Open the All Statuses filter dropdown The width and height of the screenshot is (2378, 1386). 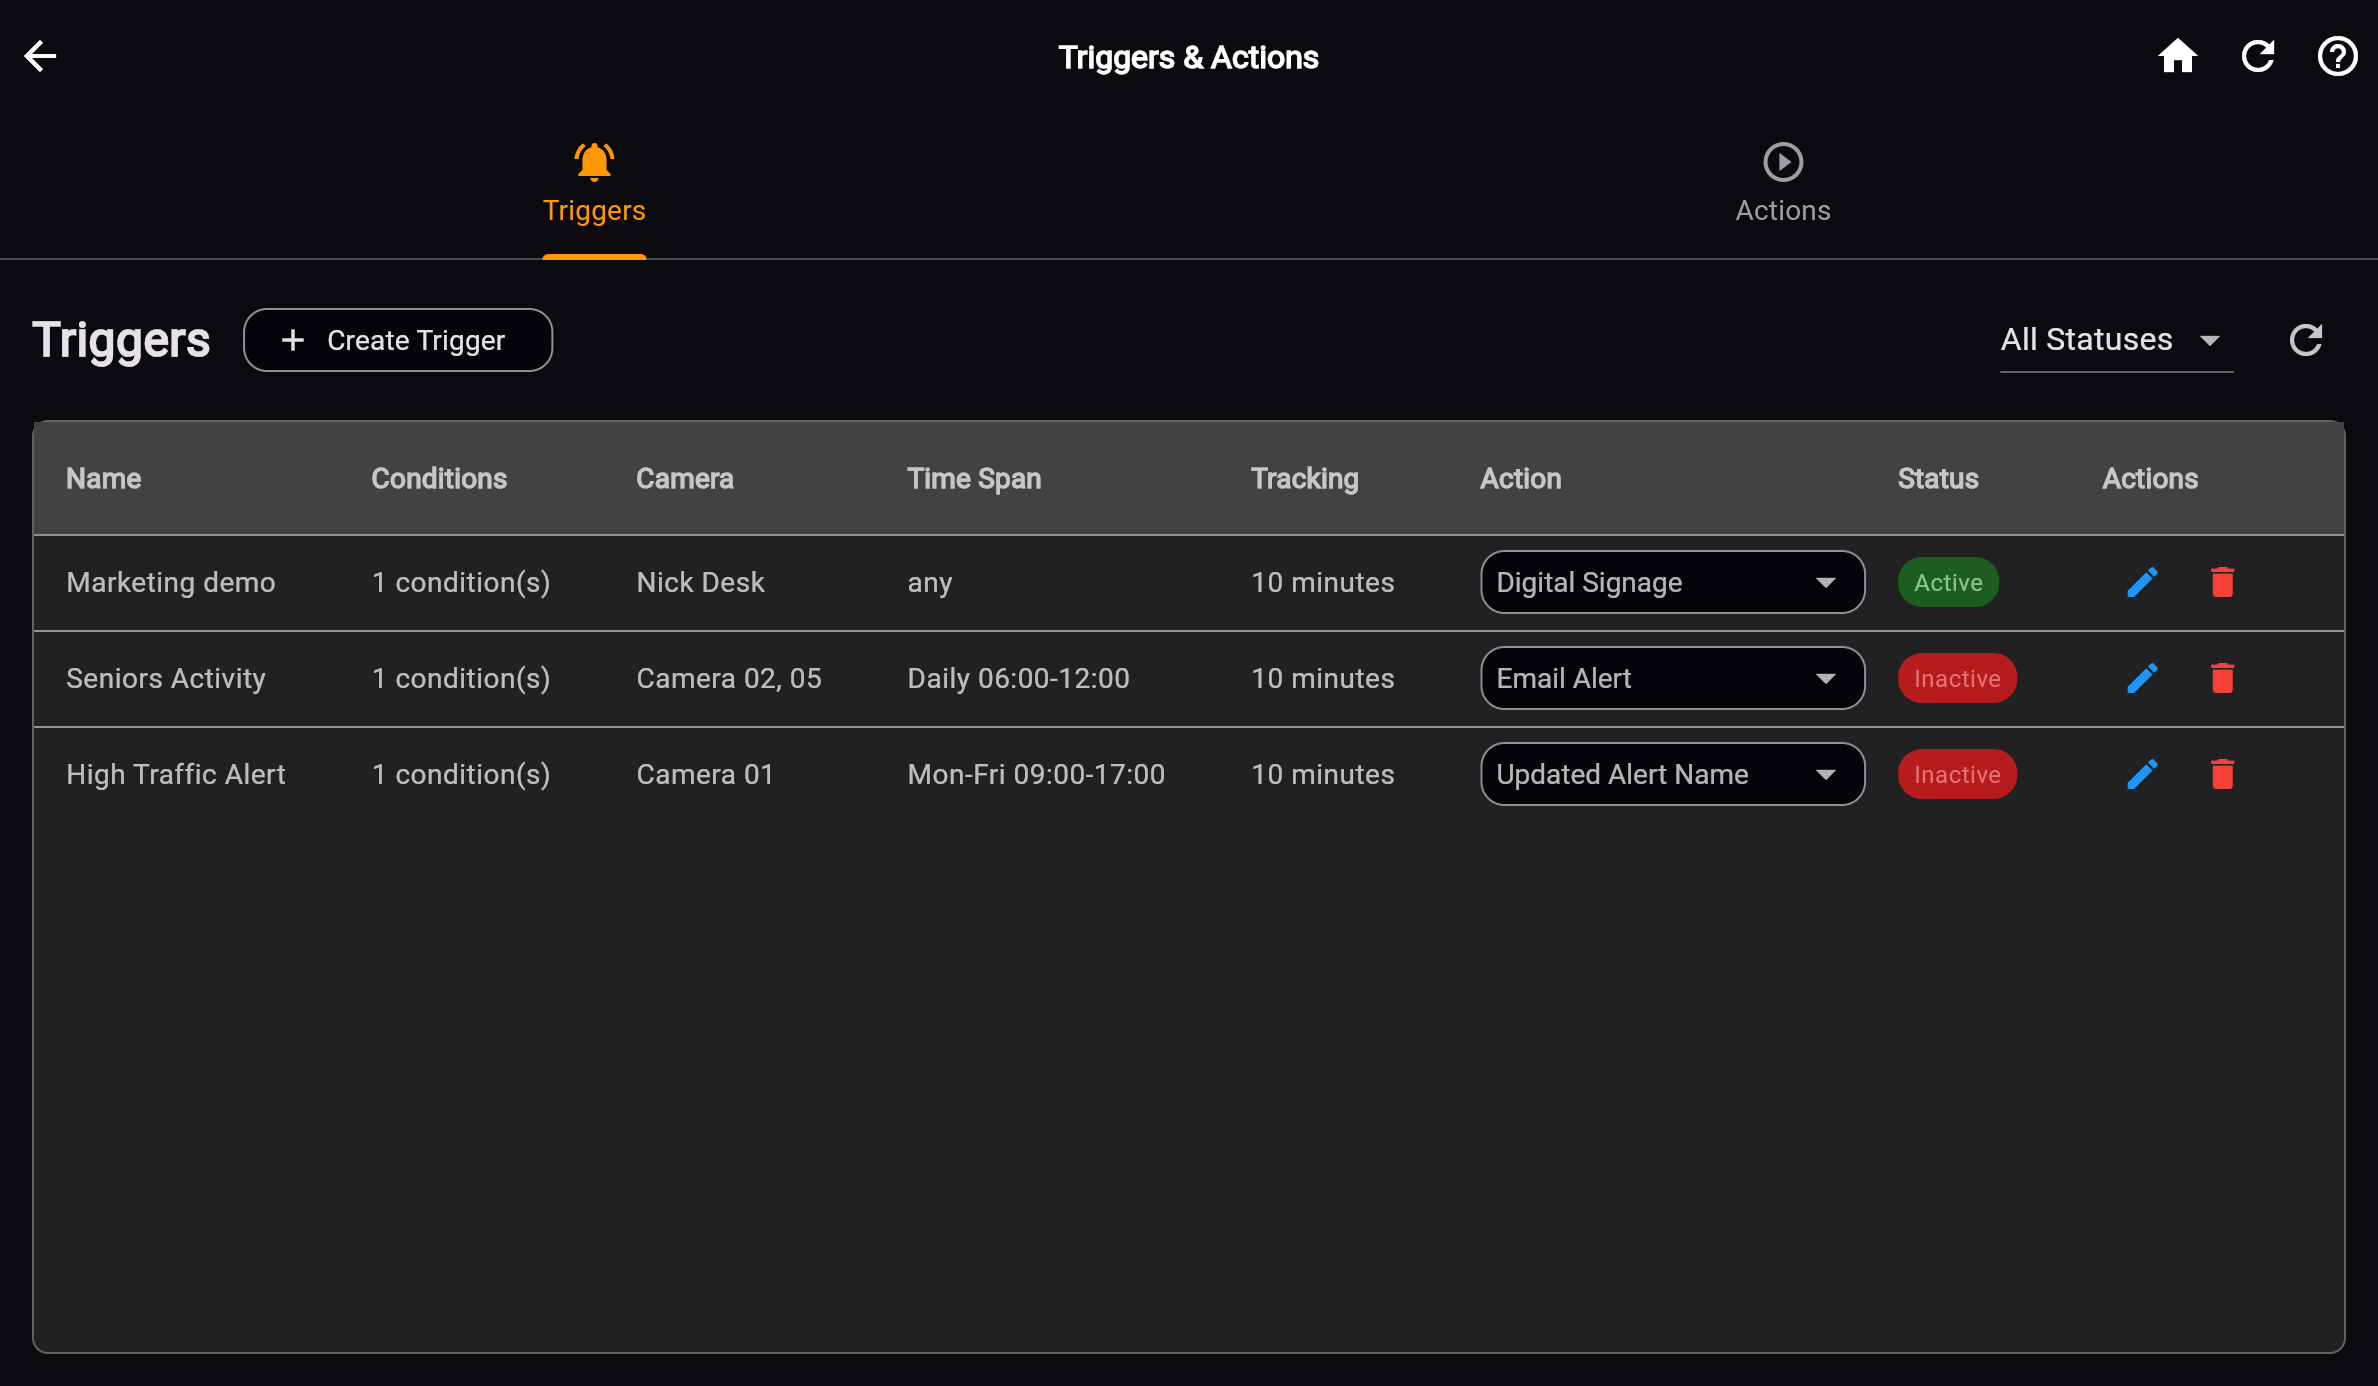pyautogui.click(x=2115, y=340)
